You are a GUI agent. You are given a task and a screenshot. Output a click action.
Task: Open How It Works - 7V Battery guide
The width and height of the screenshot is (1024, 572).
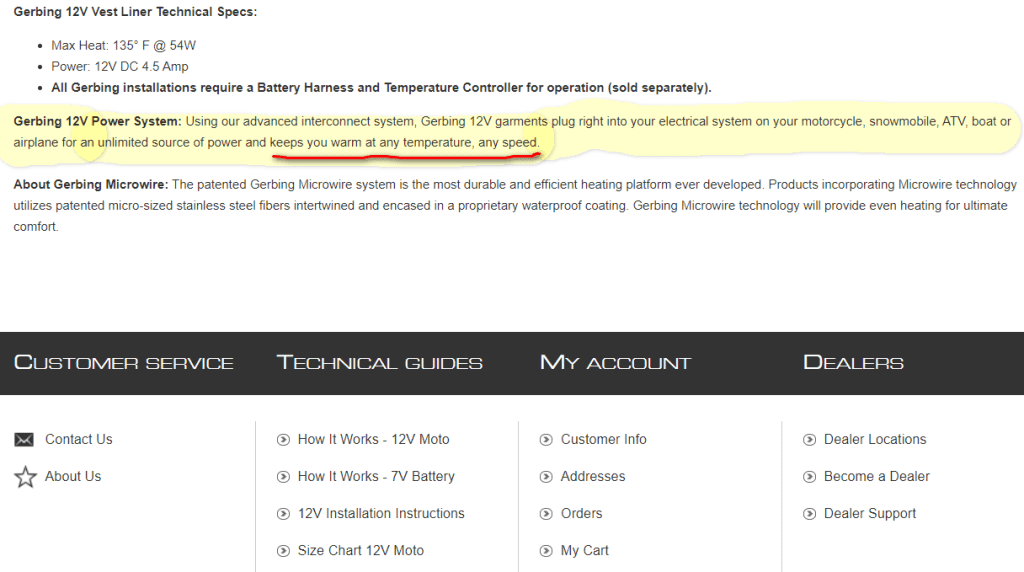point(376,476)
